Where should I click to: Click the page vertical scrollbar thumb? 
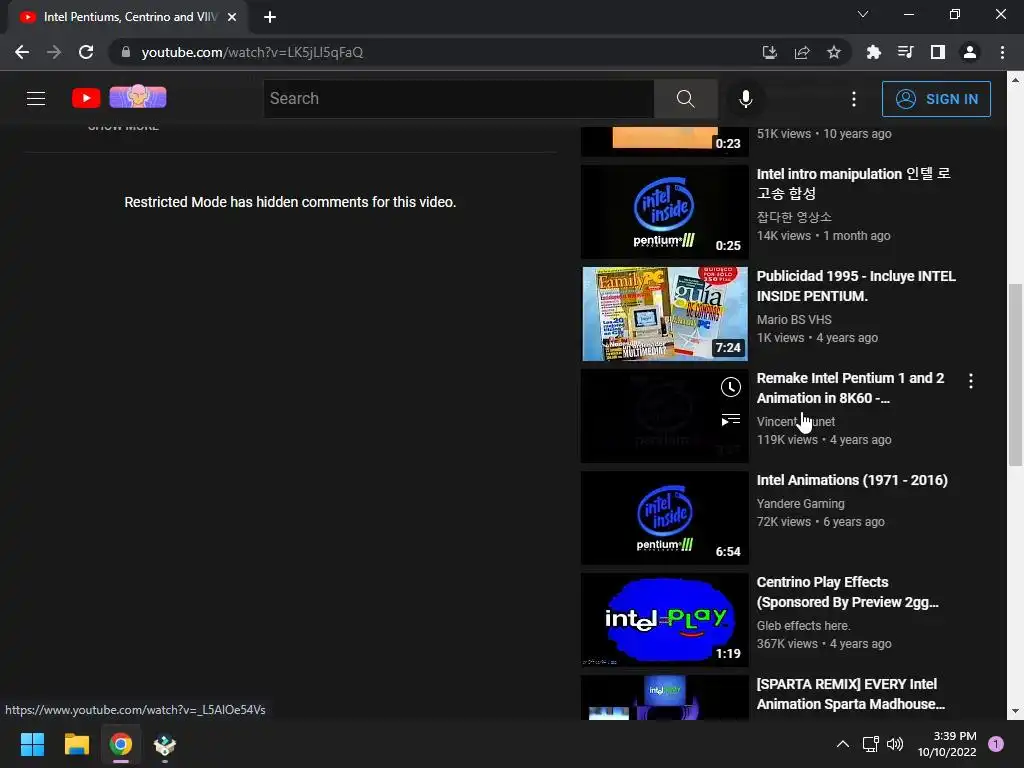click(x=1014, y=375)
